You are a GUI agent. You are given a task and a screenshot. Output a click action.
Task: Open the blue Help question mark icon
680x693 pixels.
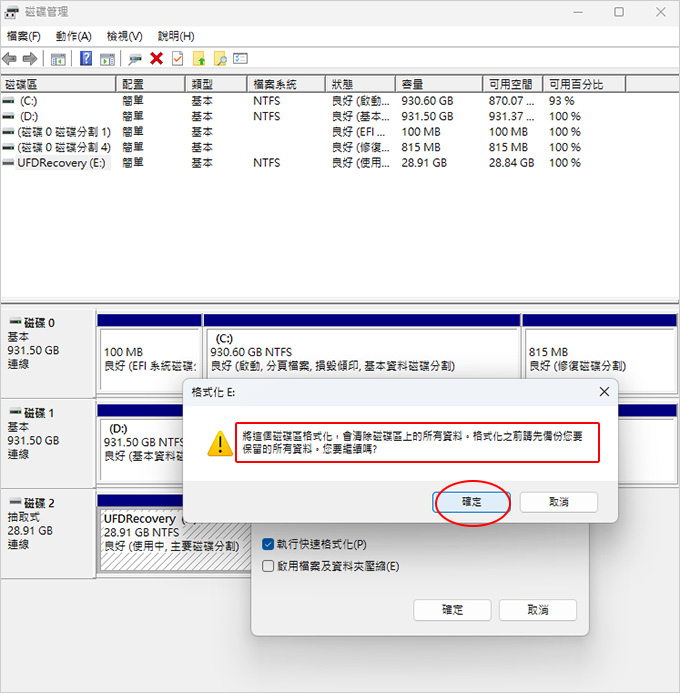[86, 58]
